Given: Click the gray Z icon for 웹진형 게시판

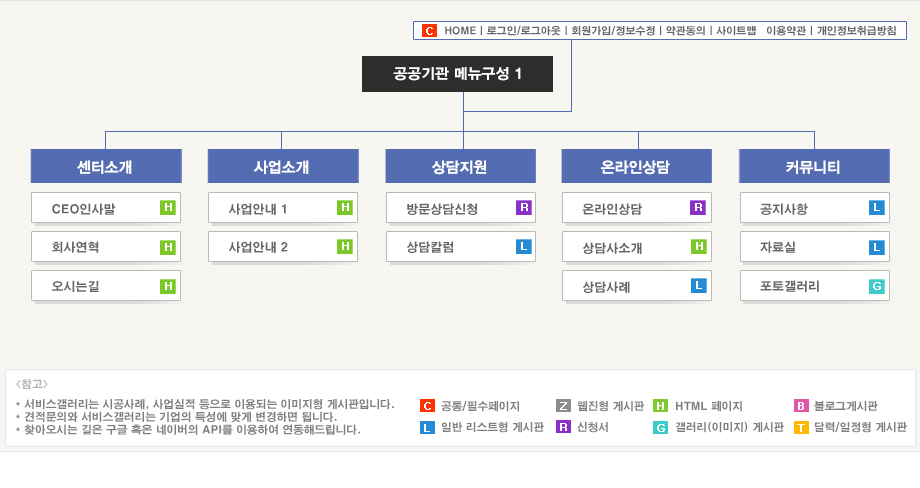Looking at the screenshot, I should coord(563,406).
